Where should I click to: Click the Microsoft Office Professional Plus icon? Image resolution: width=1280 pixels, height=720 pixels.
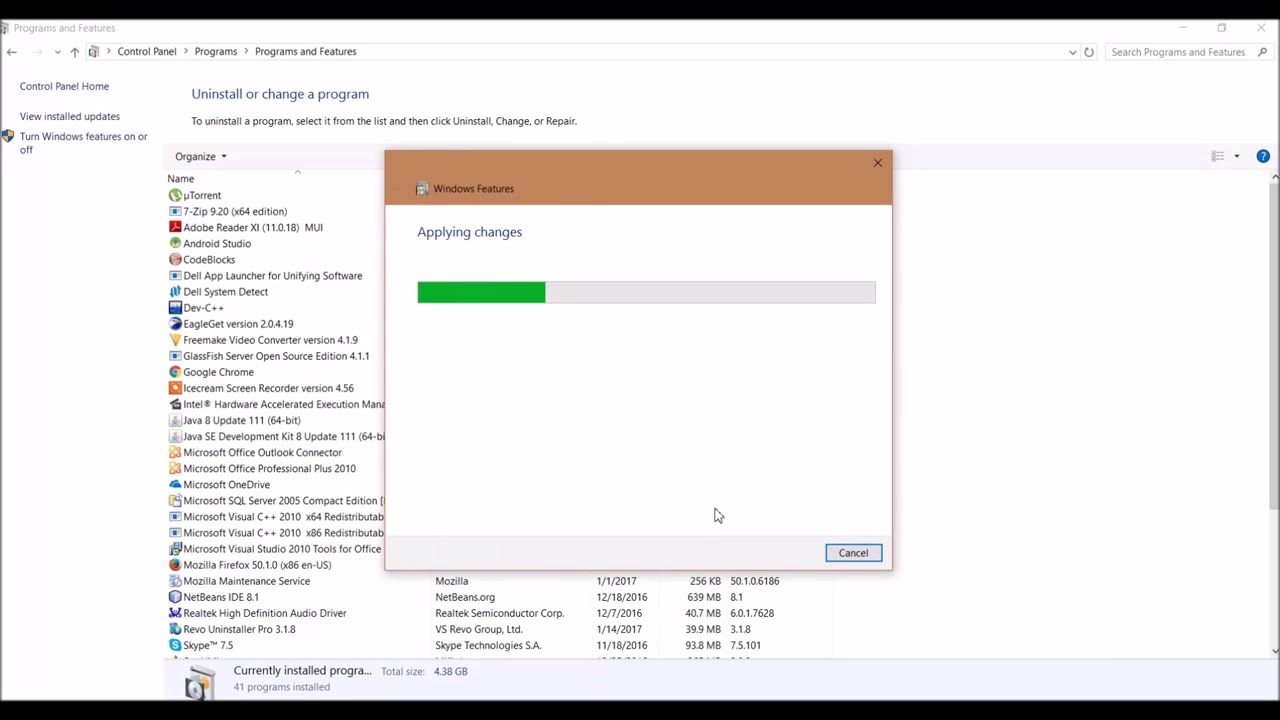[x=175, y=468]
